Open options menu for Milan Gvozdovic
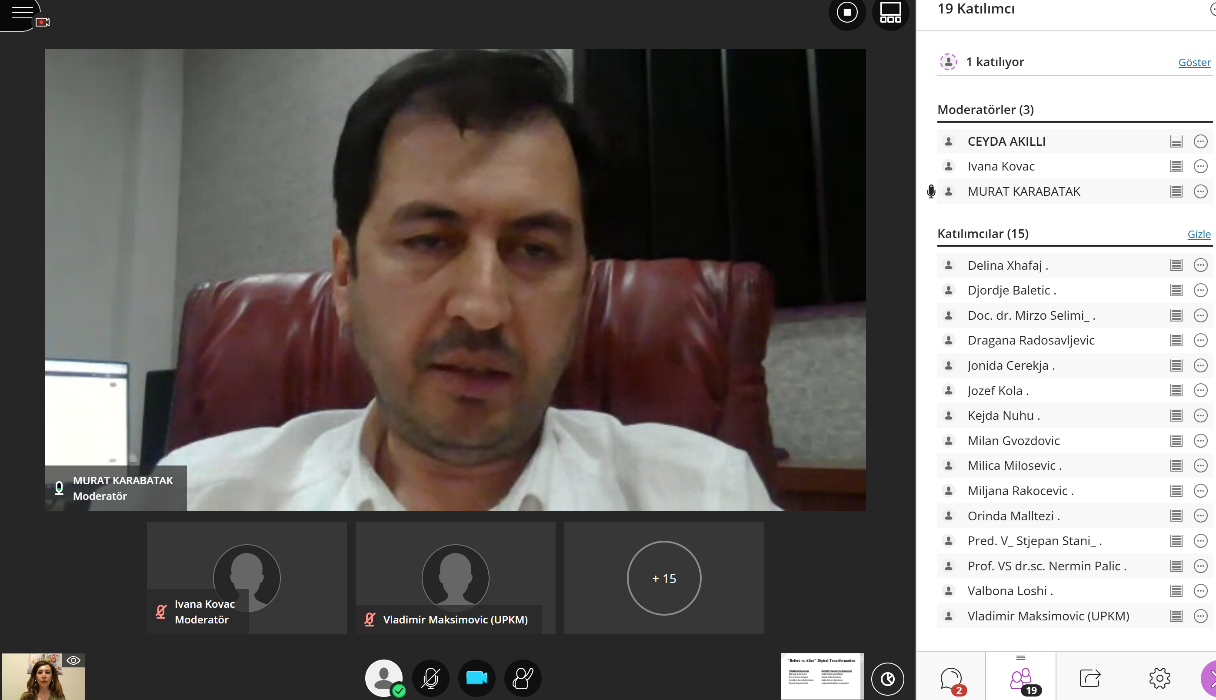The width and height of the screenshot is (1216, 700). 1201,441
